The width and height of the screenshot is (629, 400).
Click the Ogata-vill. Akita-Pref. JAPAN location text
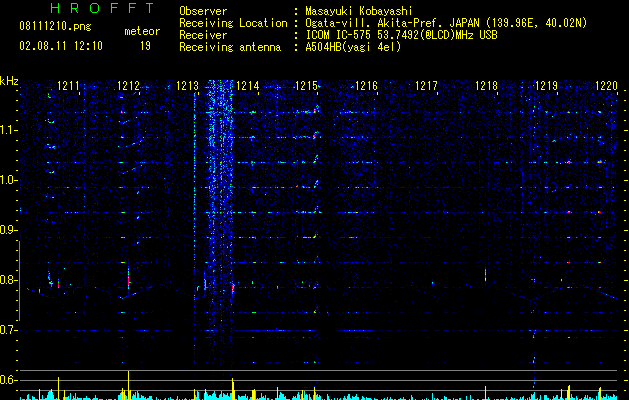(446, 23)
